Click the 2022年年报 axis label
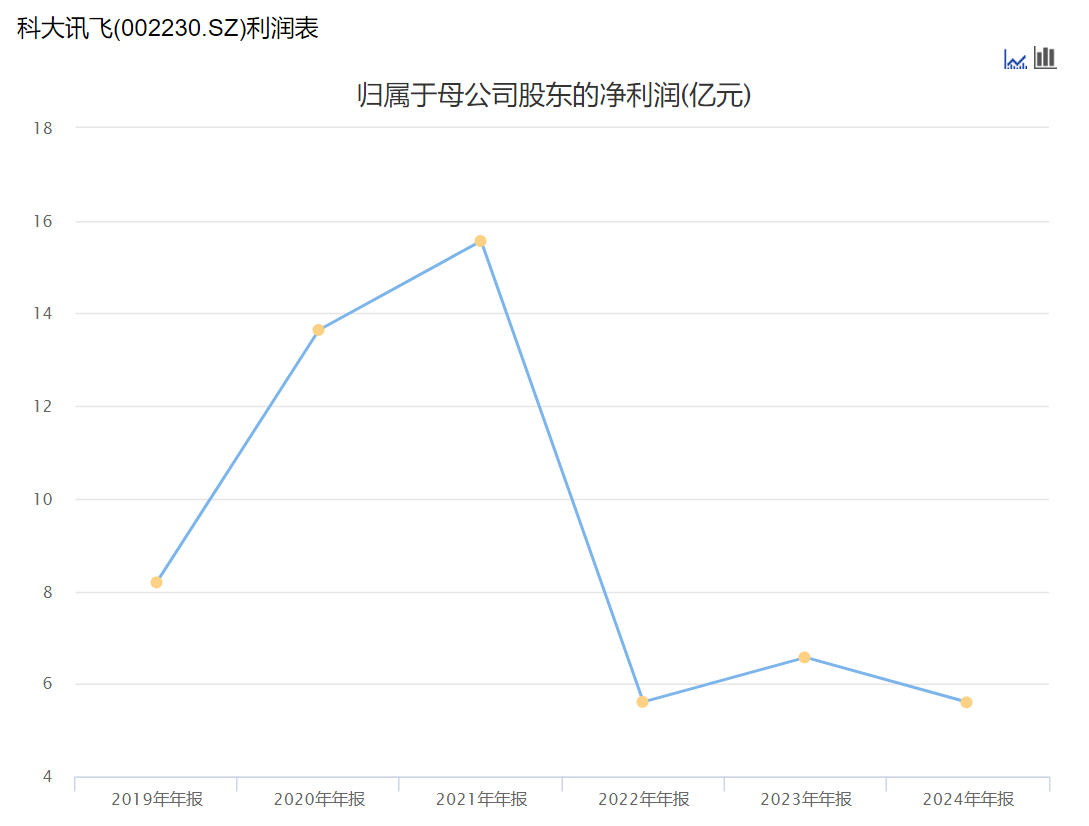 pos(644,799)
